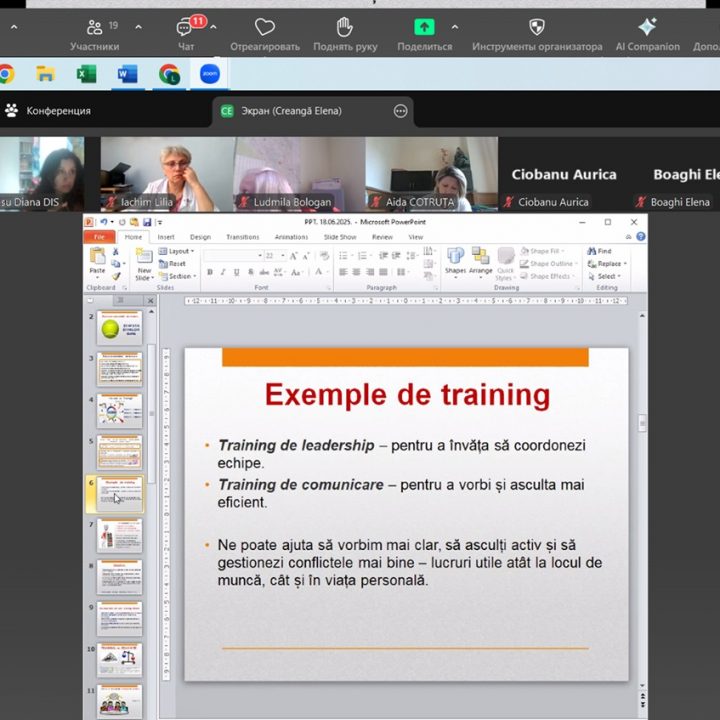Screen dimensions: 720x720
Task: Click the Iachim Lilia video tile
Action: tap(167, 174)
